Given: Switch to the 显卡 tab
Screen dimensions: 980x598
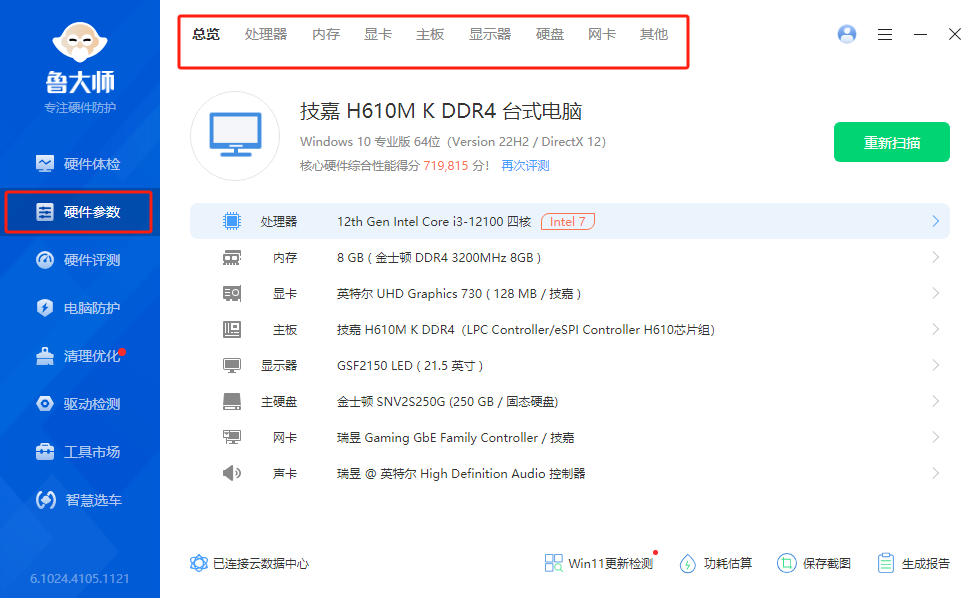Looking at the screenshot, I should click(378, 34).
